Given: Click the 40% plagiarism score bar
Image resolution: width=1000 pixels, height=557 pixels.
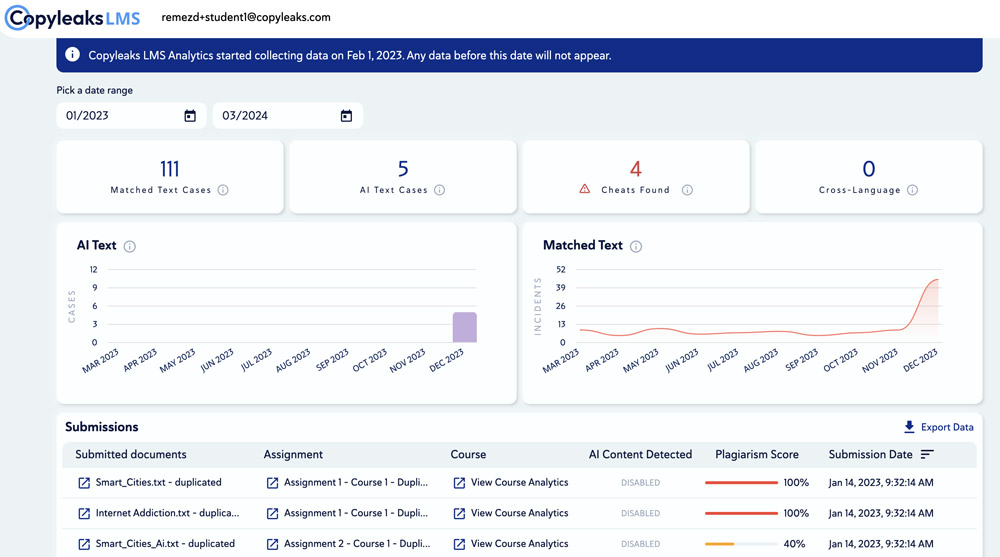Looking at the screenshot, I should (741, 544).
